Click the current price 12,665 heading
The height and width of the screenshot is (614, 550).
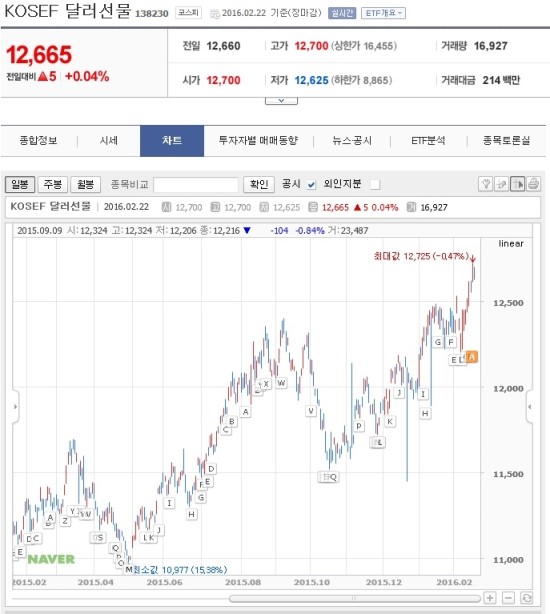coord(39,54)
